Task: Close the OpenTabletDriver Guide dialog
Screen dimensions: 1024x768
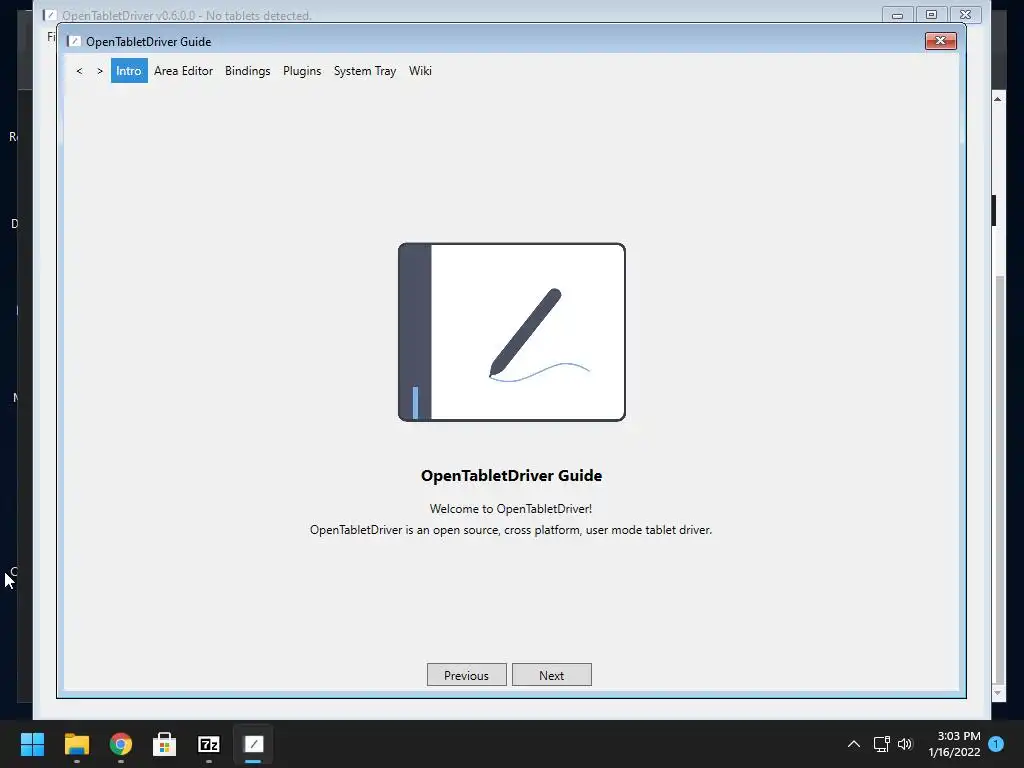Action: [940, 40]
